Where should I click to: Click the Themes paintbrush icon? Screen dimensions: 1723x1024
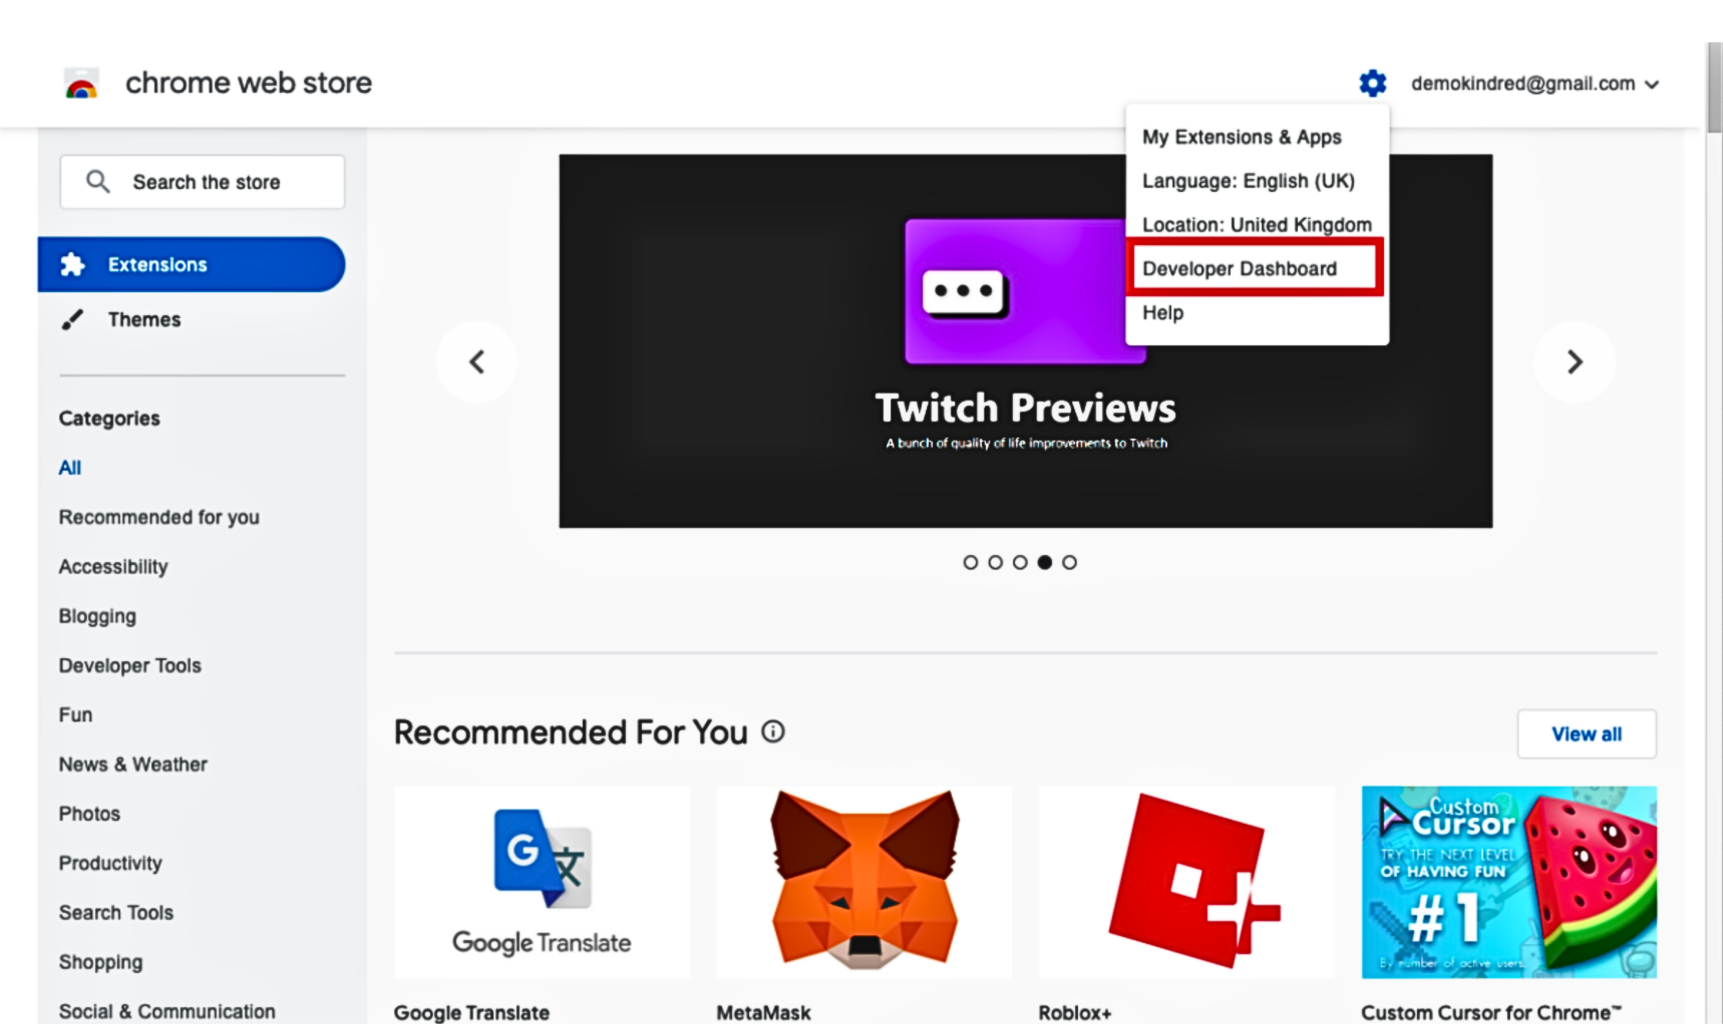(72, 319)
